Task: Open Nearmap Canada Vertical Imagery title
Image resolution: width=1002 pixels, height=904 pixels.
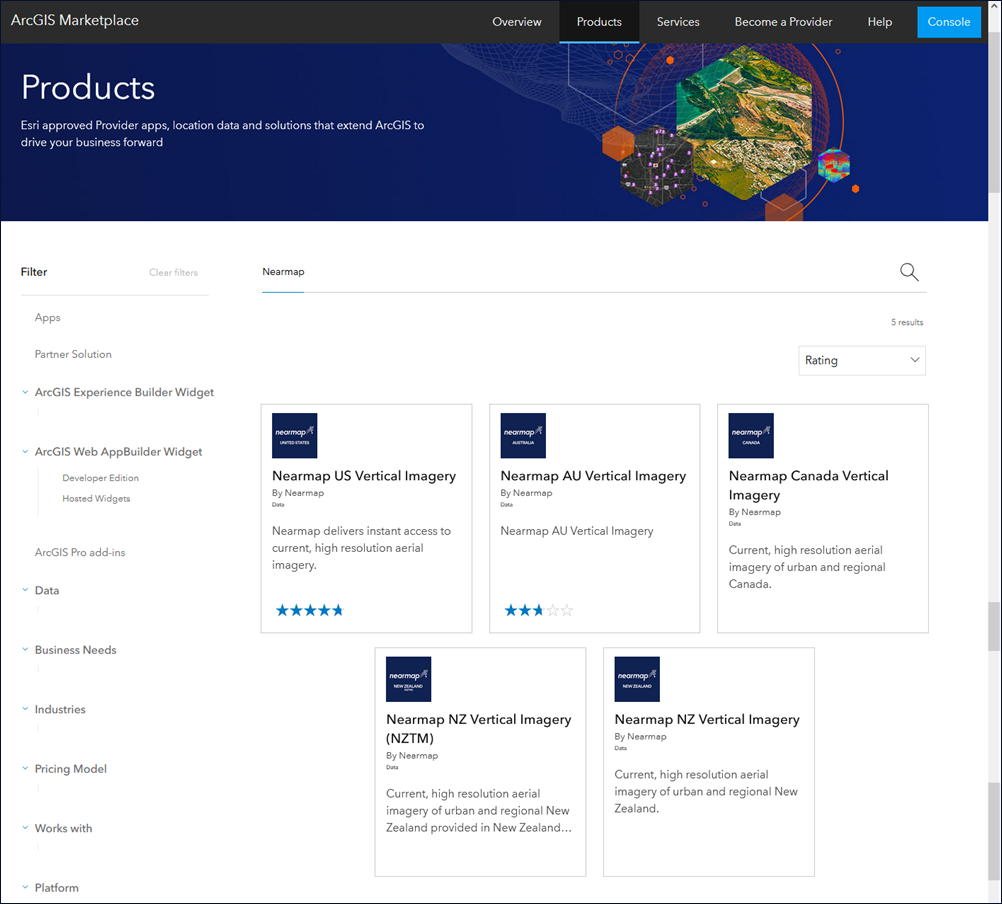Action: [x=808, y=486]
